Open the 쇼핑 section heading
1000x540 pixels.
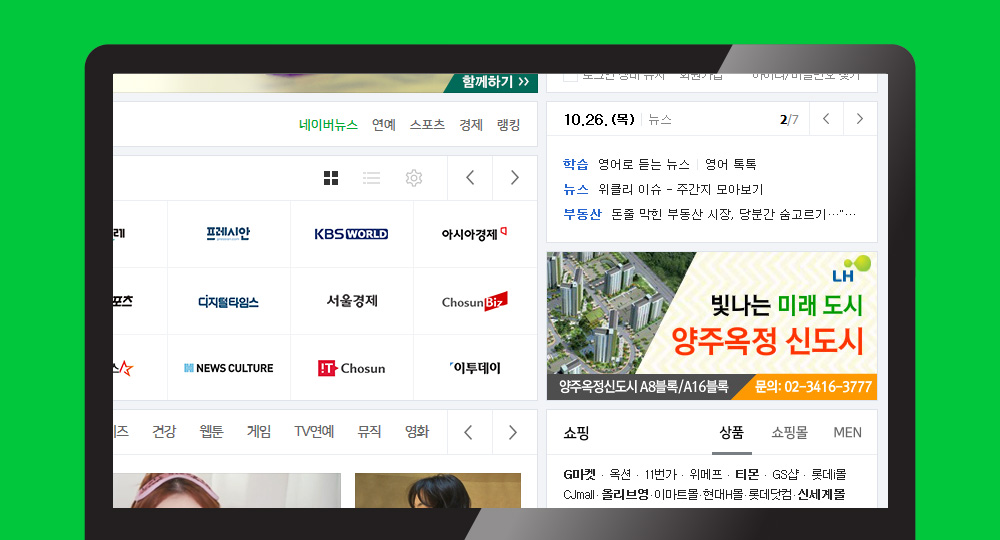click(x=576, y=434)
